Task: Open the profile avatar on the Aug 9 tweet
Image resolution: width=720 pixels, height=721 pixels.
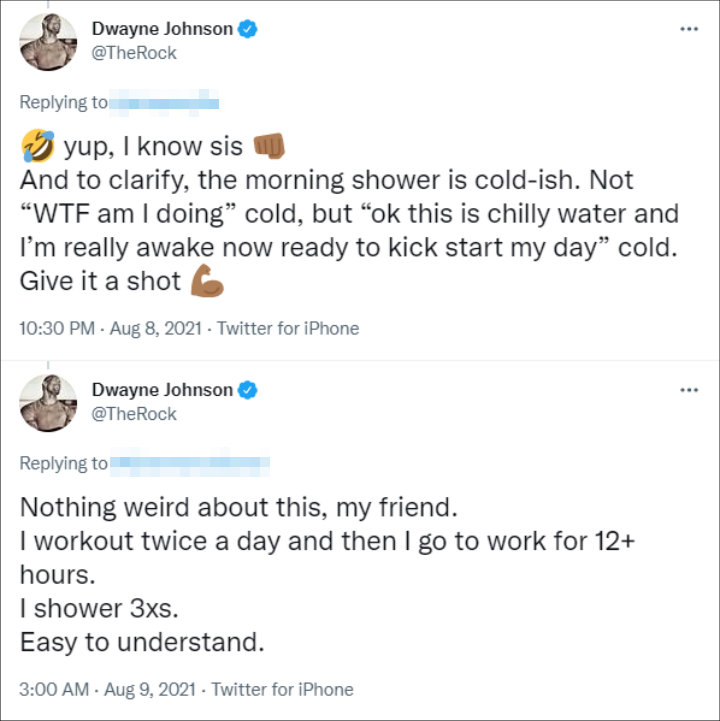Action: [50, 402]
